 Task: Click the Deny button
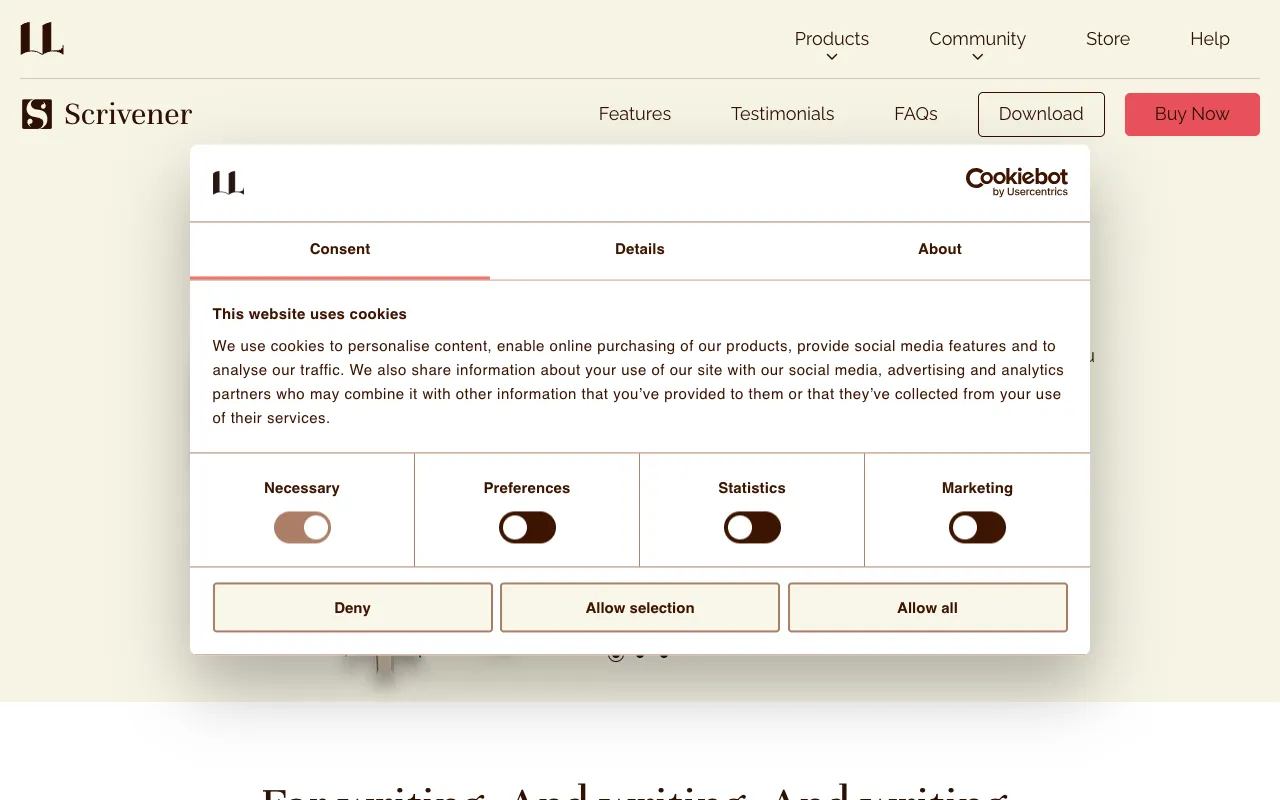click(352, 607)
